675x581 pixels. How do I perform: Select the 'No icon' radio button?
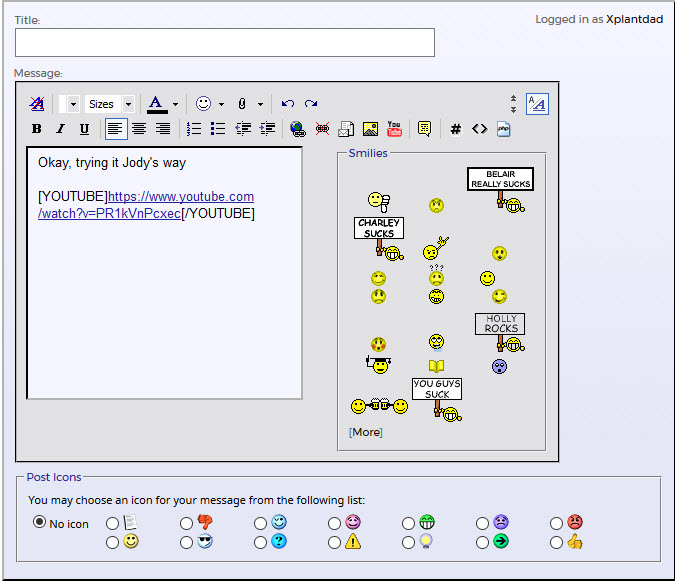pyautogui.click(x=40, y=522)
